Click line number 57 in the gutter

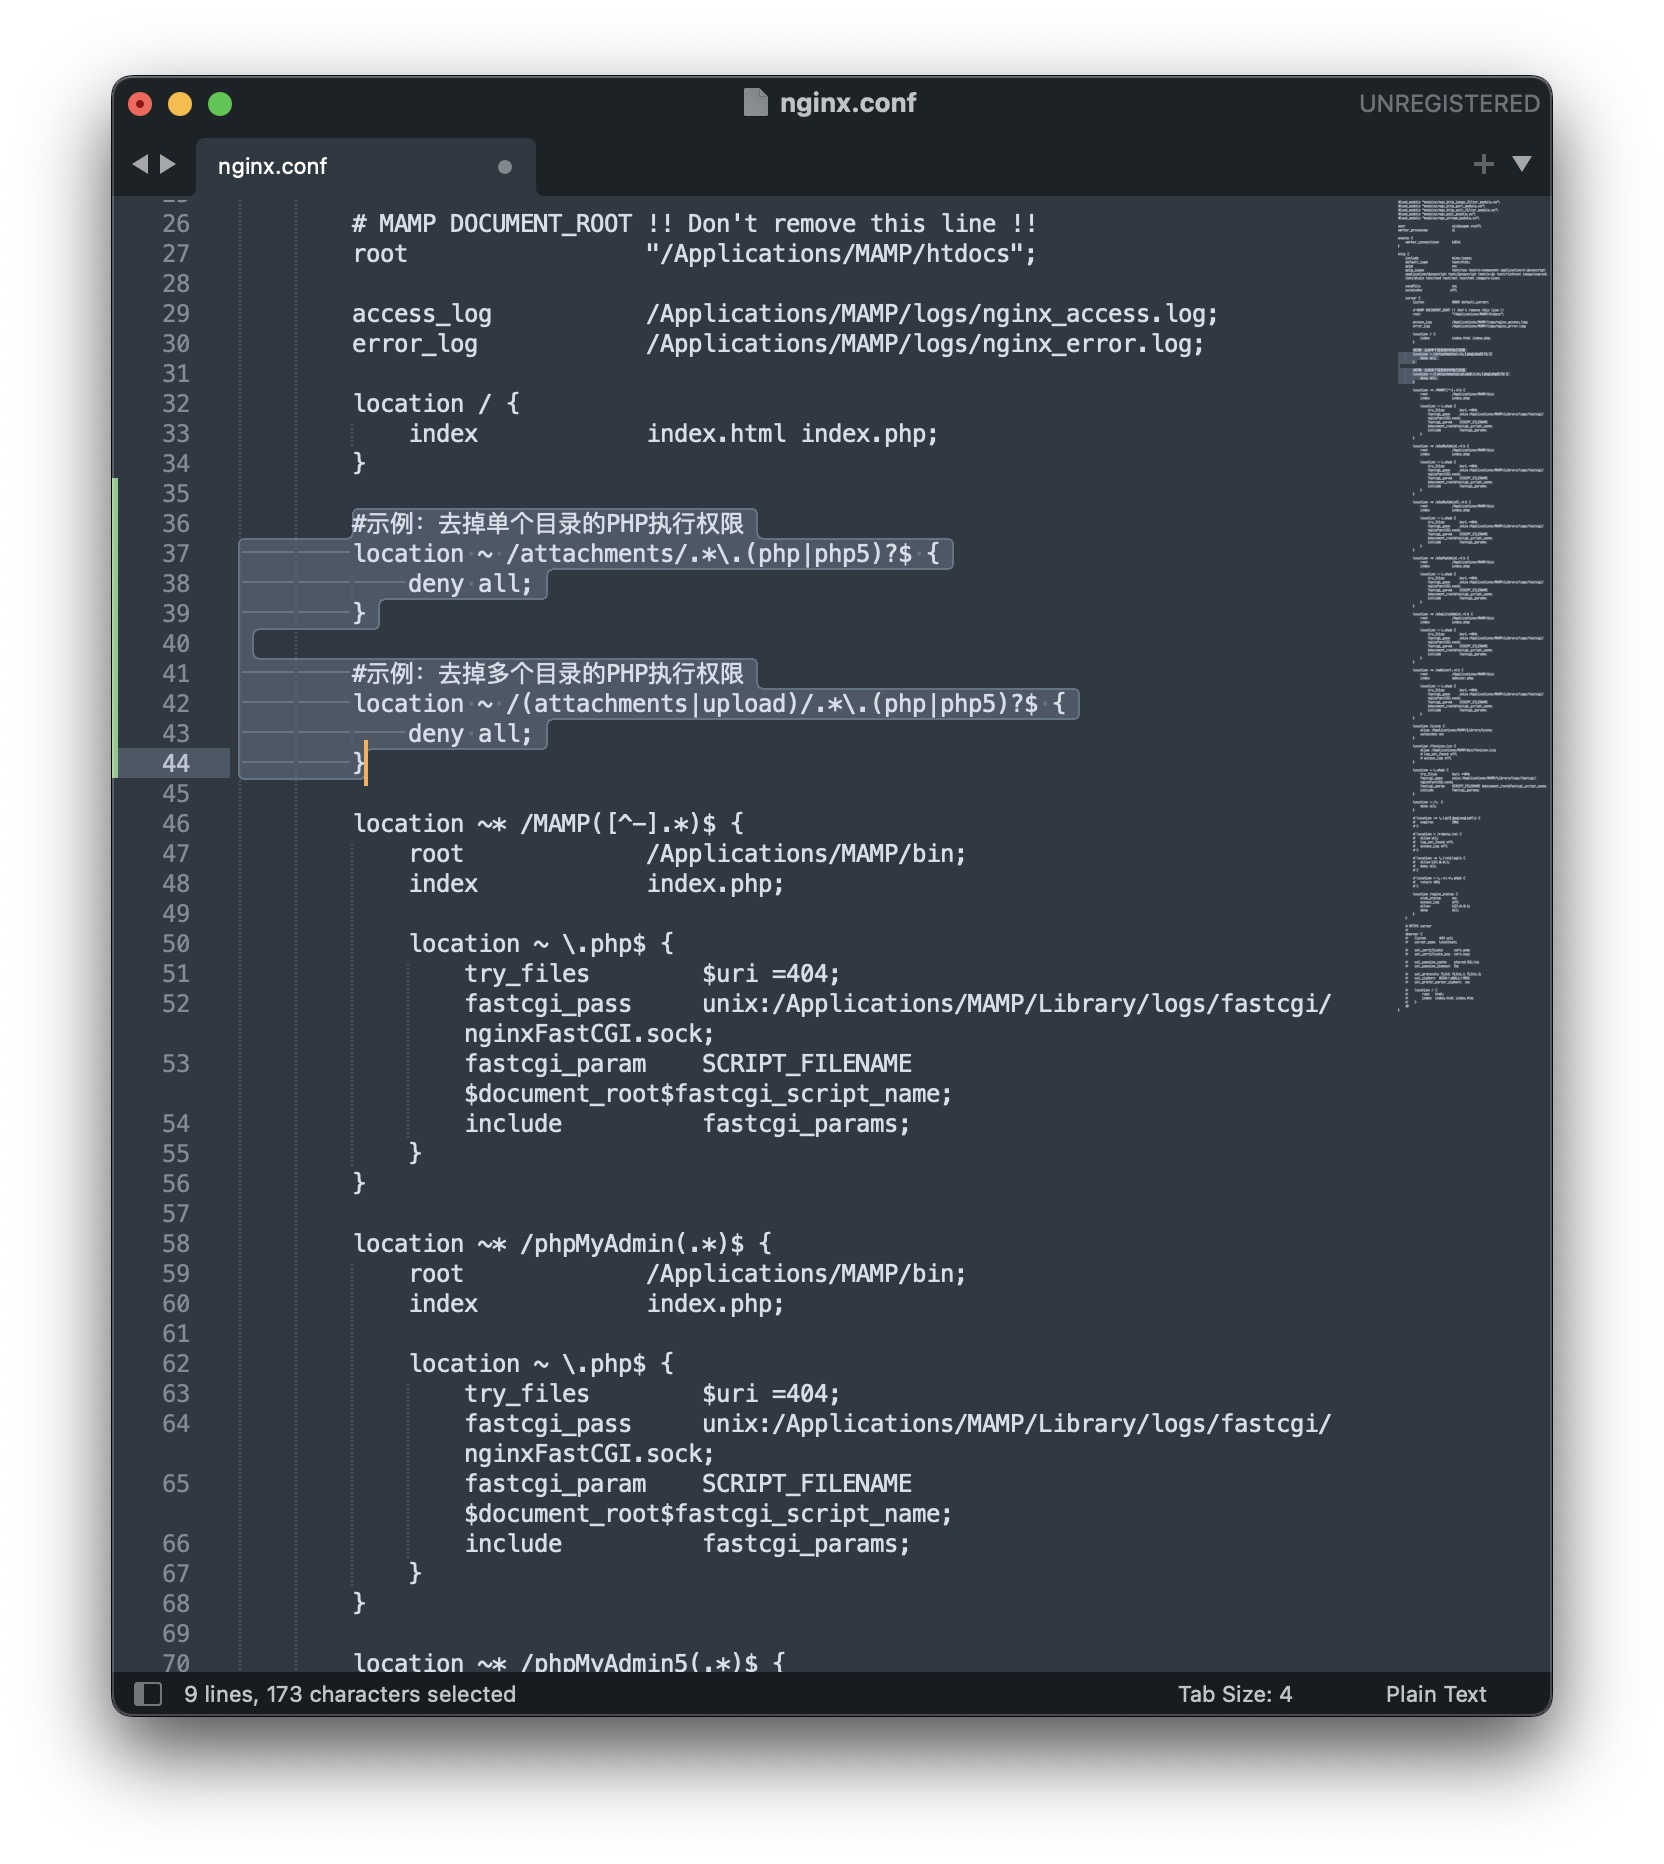176,1214
